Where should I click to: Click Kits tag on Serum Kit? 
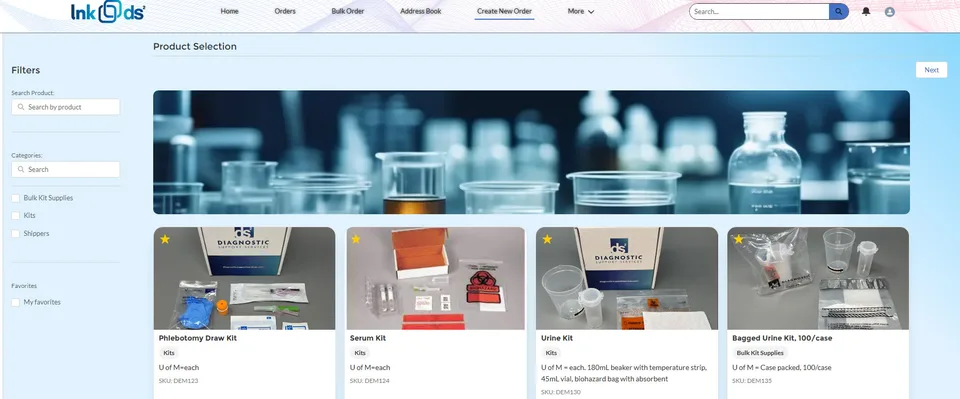(x=360, y=353)
